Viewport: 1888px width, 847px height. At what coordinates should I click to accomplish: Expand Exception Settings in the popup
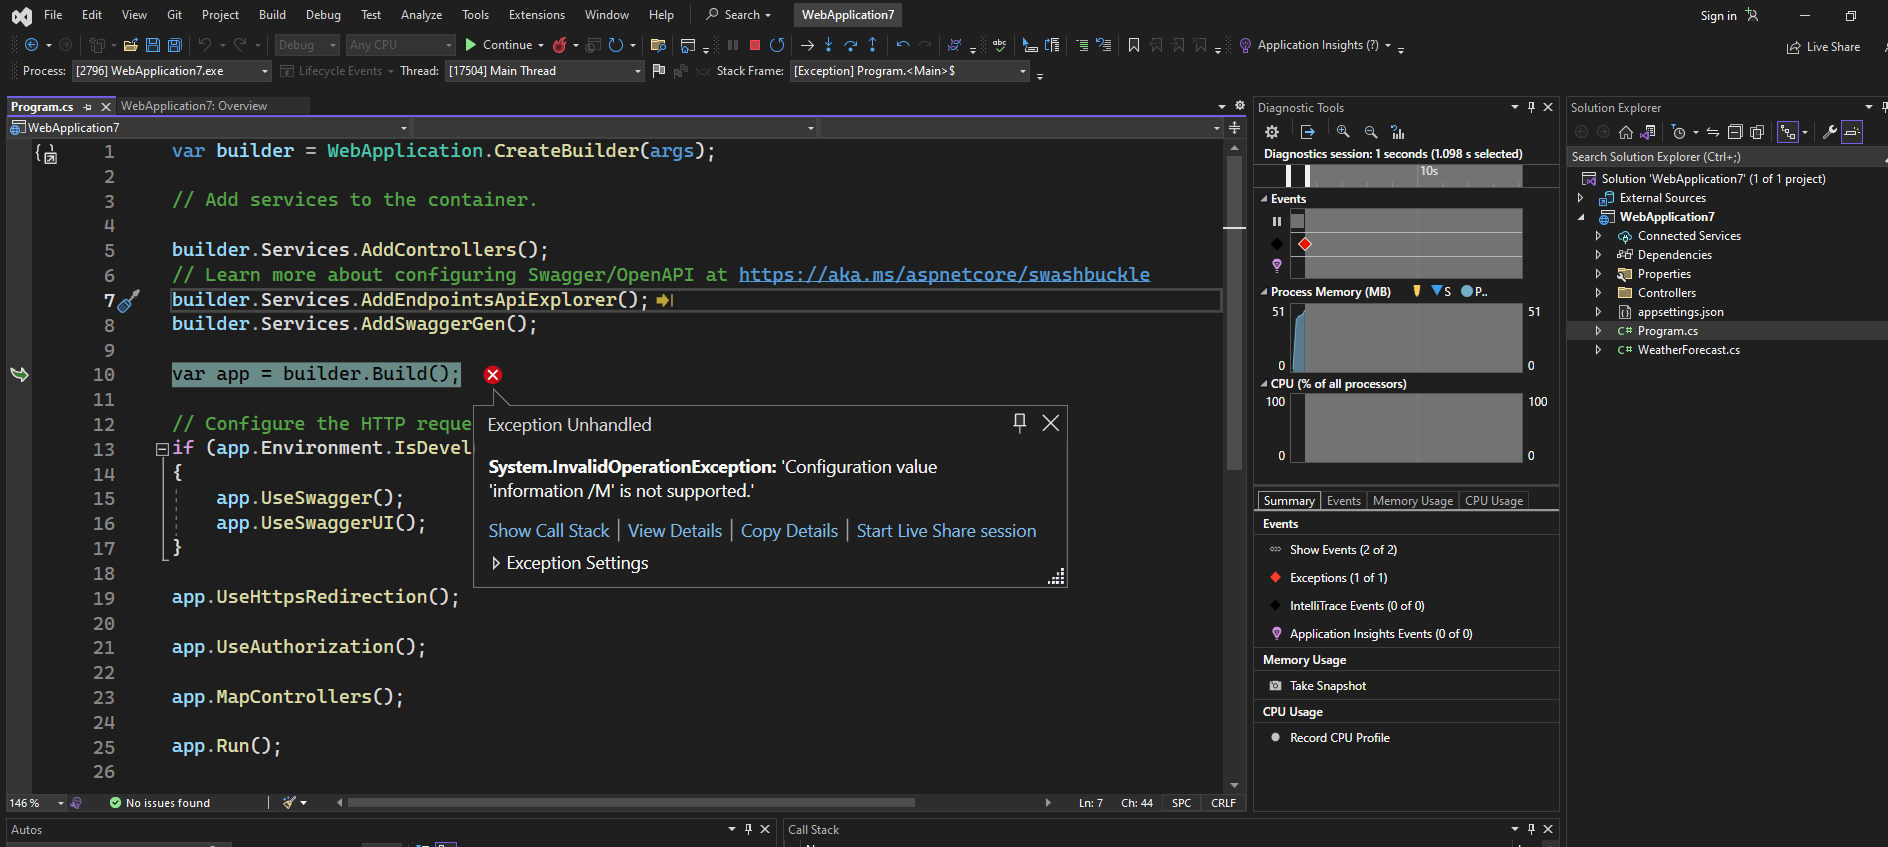pos(496,563)
